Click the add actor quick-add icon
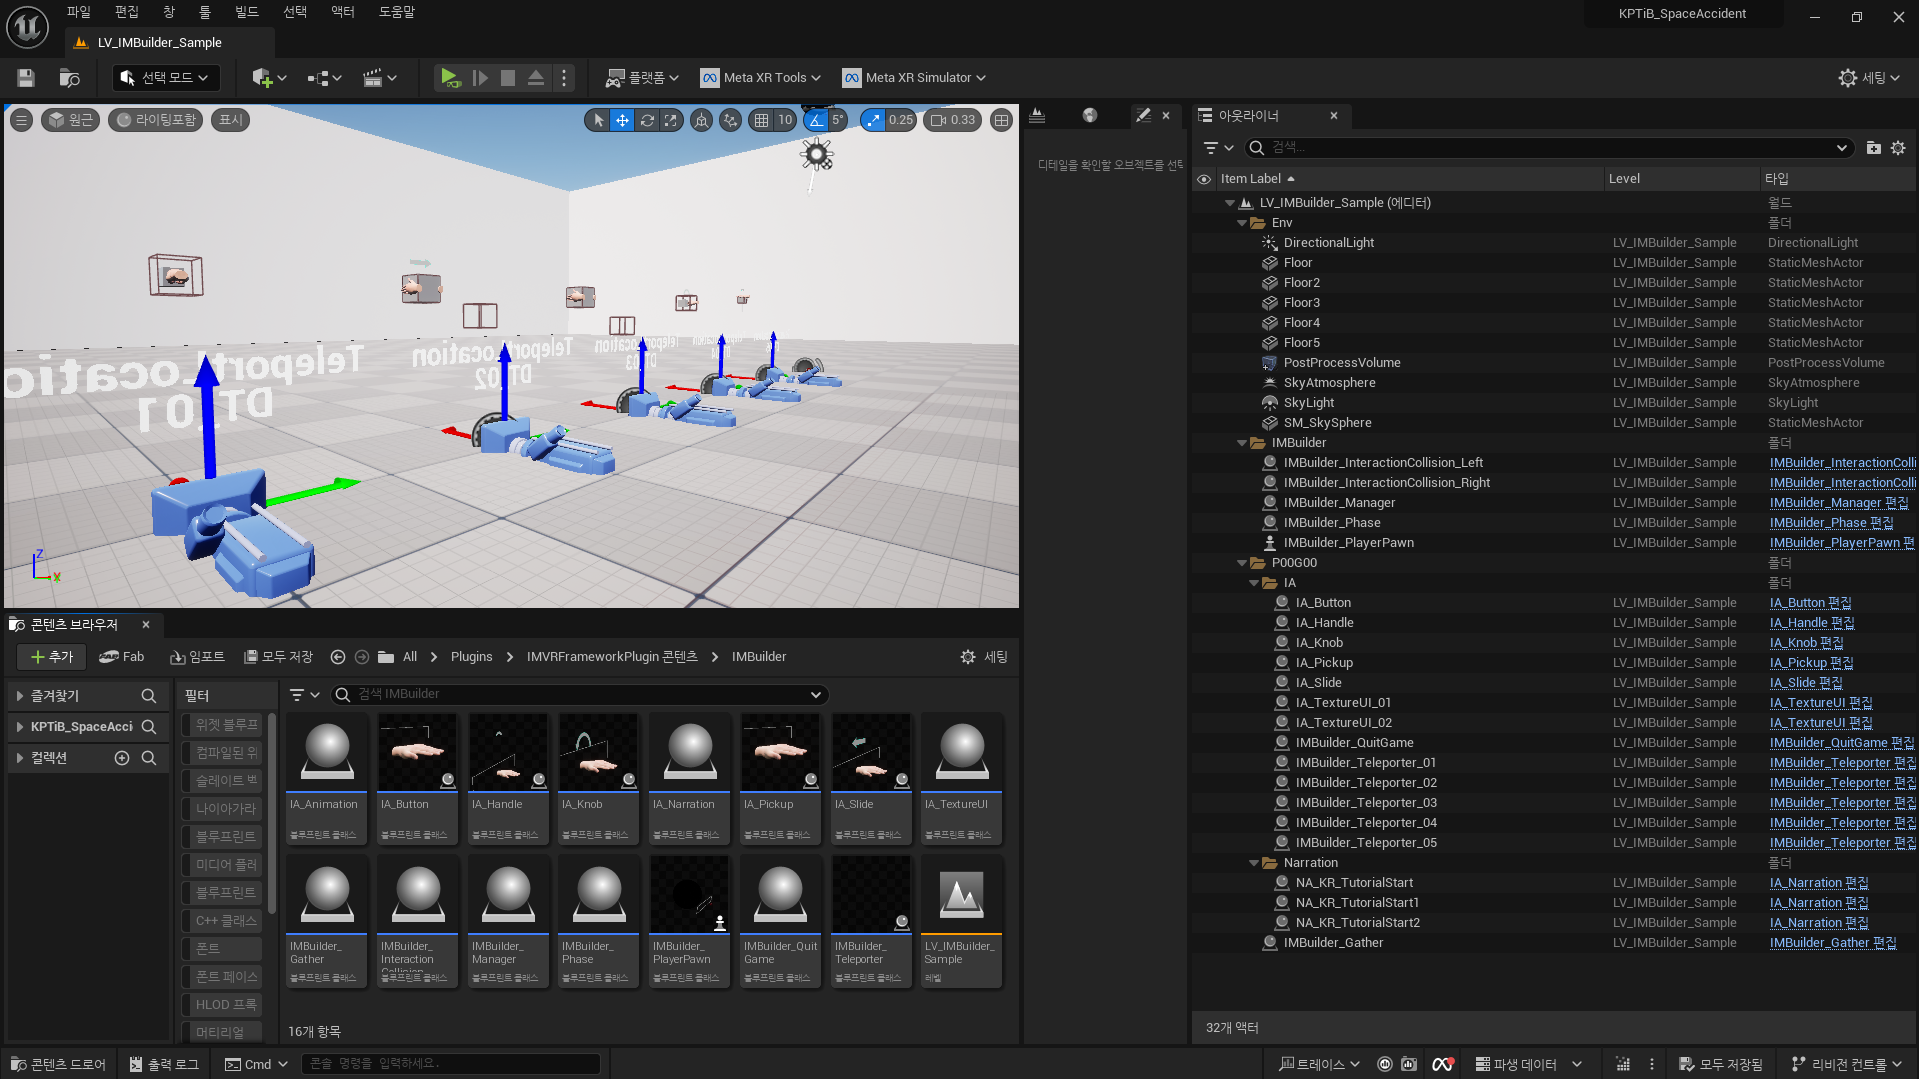The image size is (1919, 1079). [x=262, y=78]
